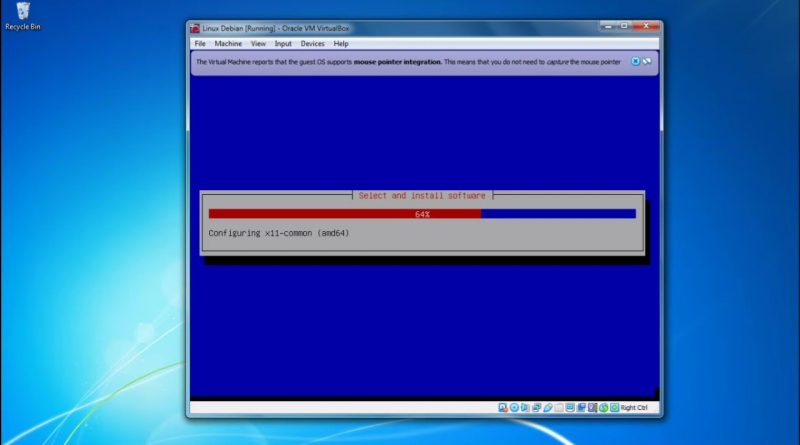Image resolution: width=800 pixels, height=445 pixels.
Task: Click the Configuring x11-common (amd64) text
Action: coord(279,233)
